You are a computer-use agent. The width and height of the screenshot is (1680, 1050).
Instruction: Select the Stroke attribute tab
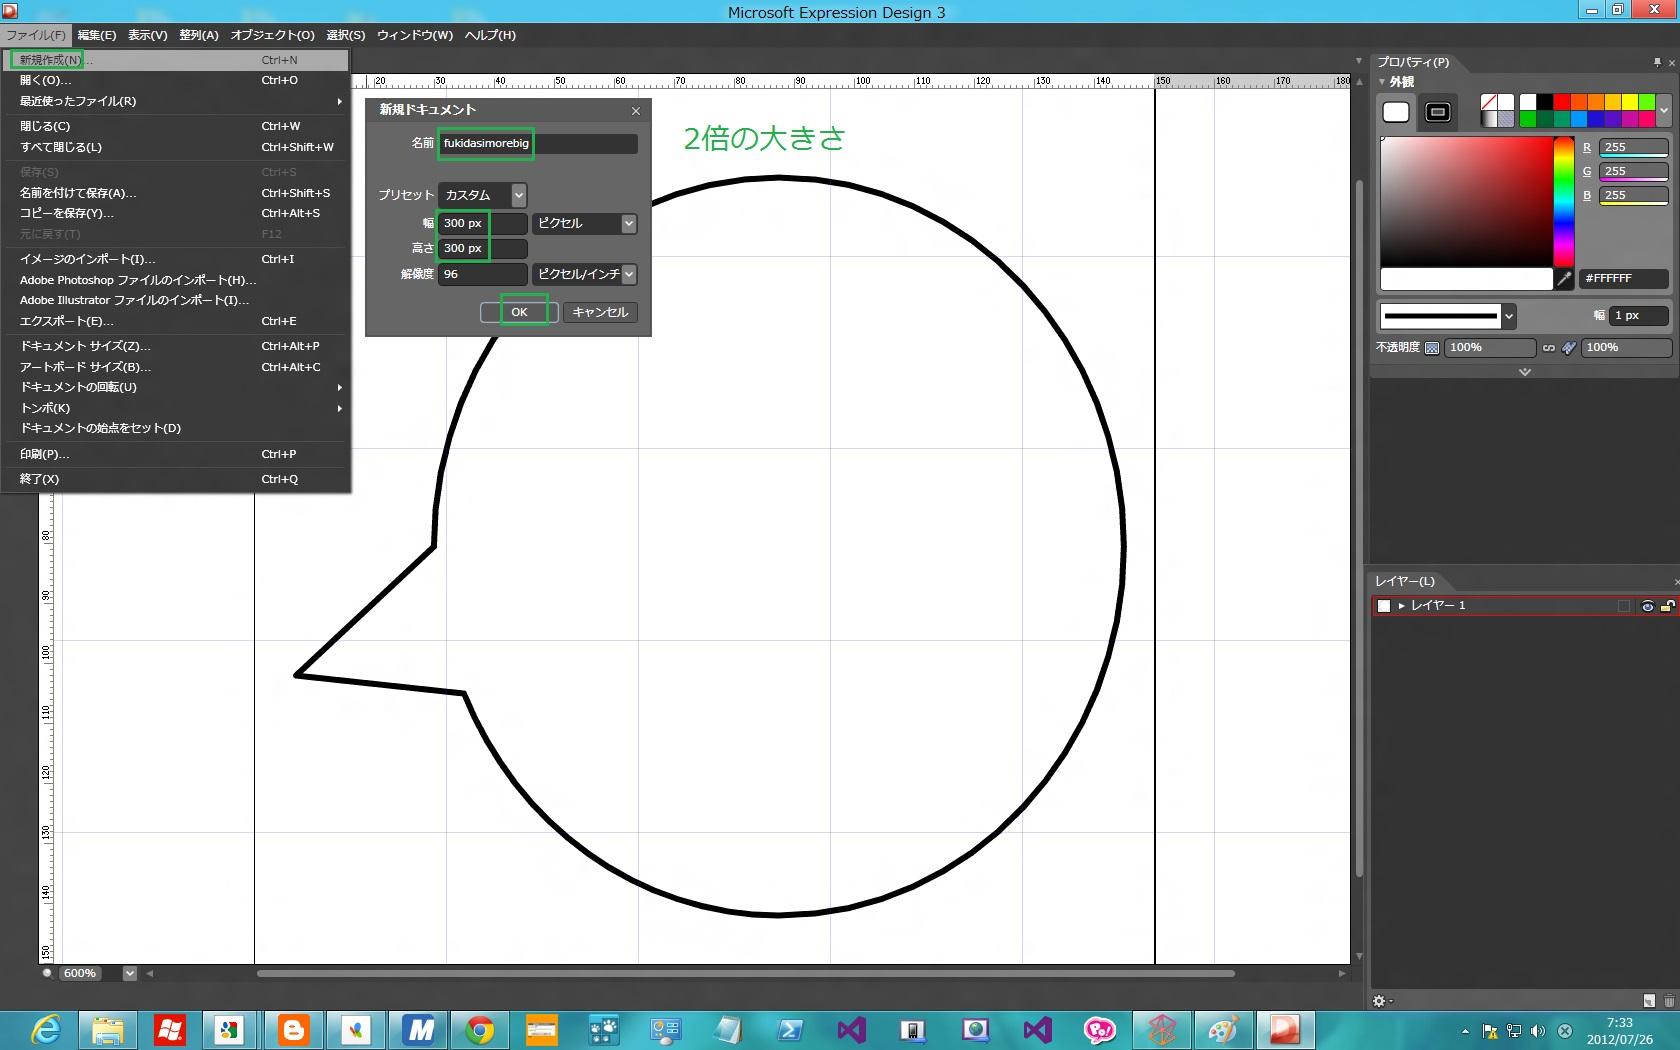click(x=1438, y=112)
